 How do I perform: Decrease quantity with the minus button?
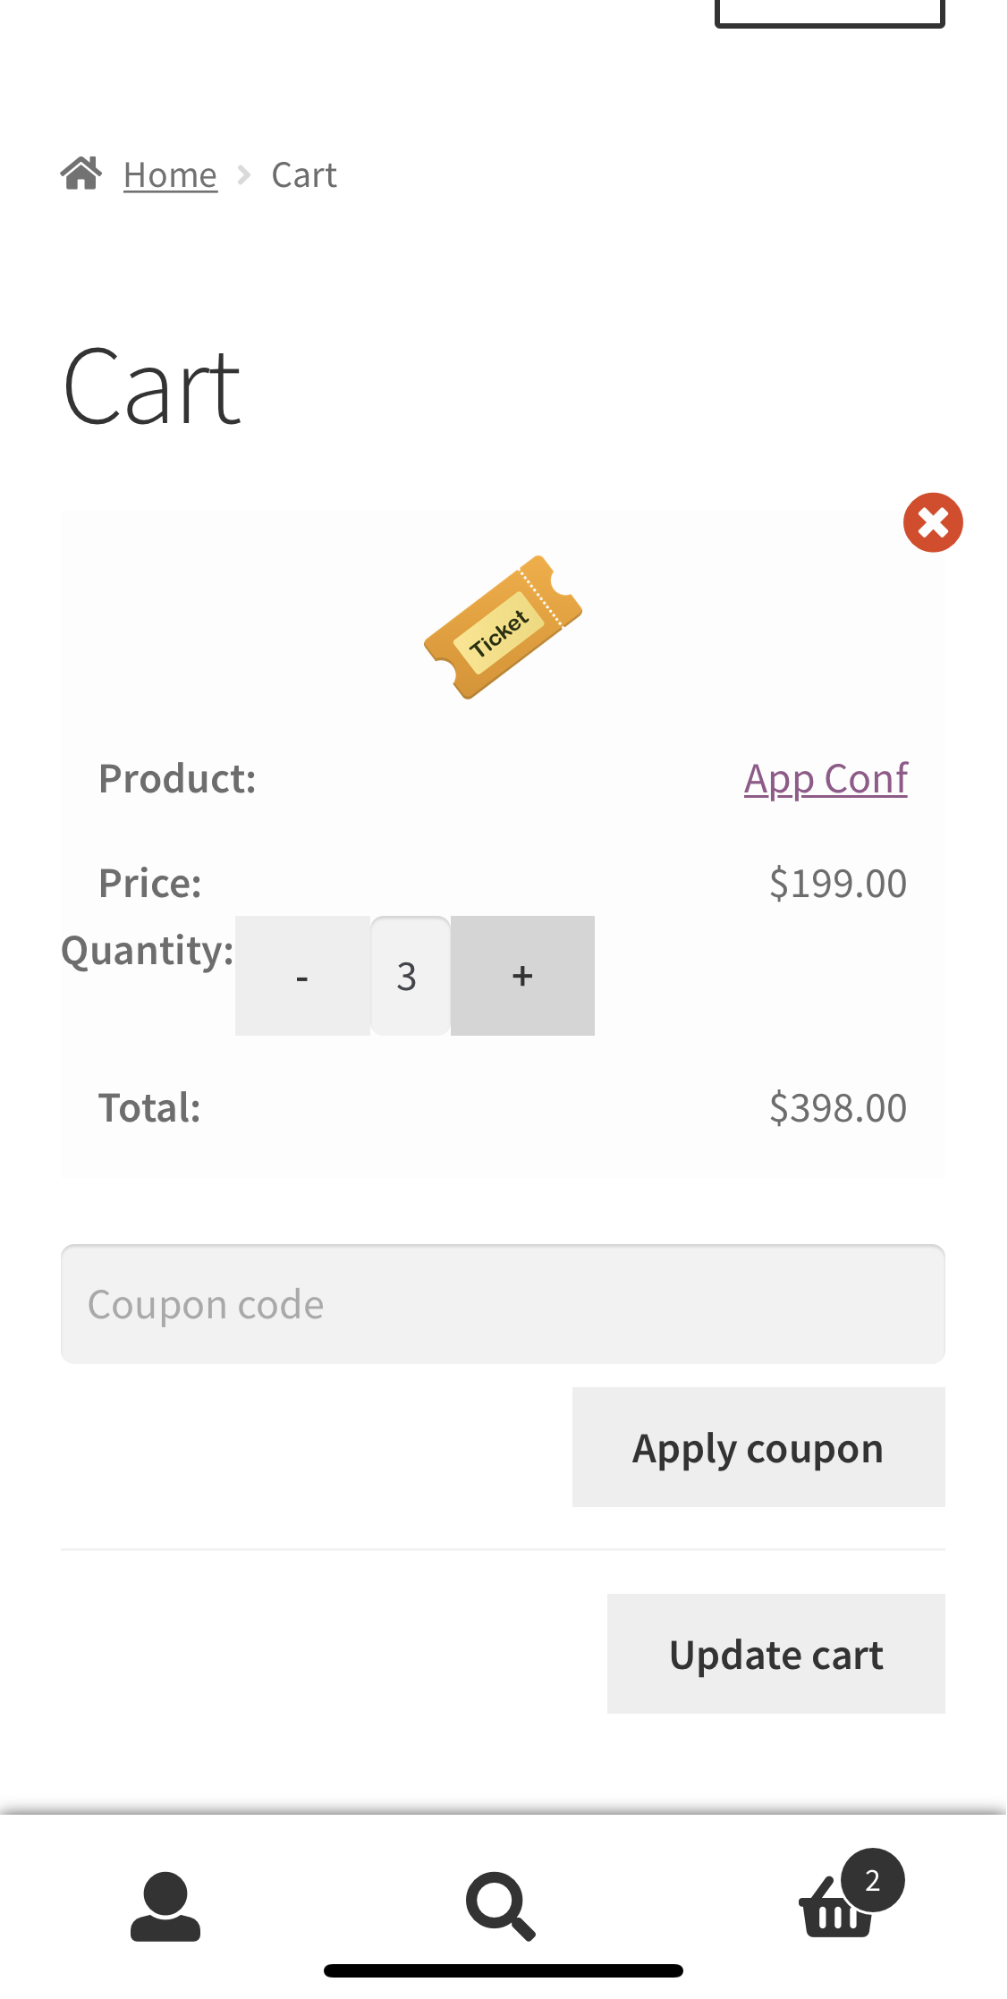click(x=302, y=976)
